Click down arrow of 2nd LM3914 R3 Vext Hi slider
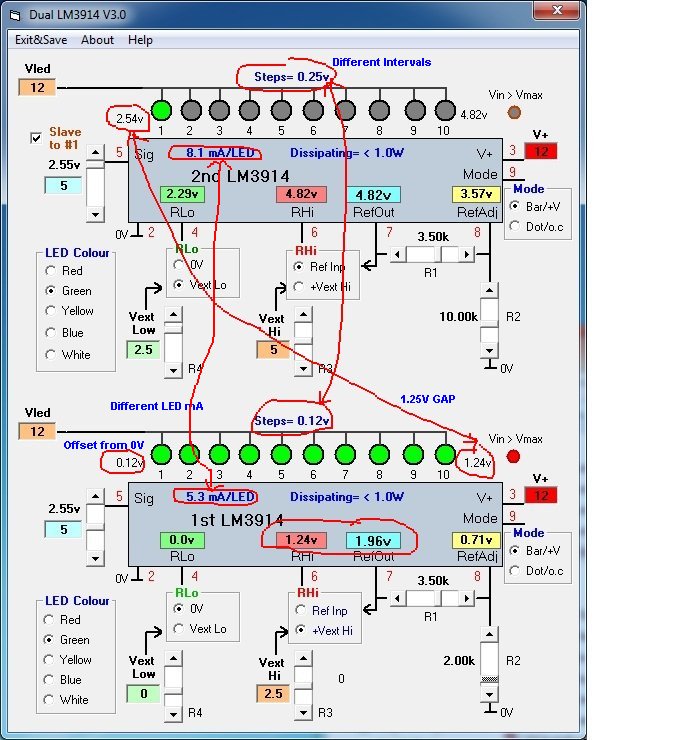This screenshot has width=676, height=740. point(303,369)
